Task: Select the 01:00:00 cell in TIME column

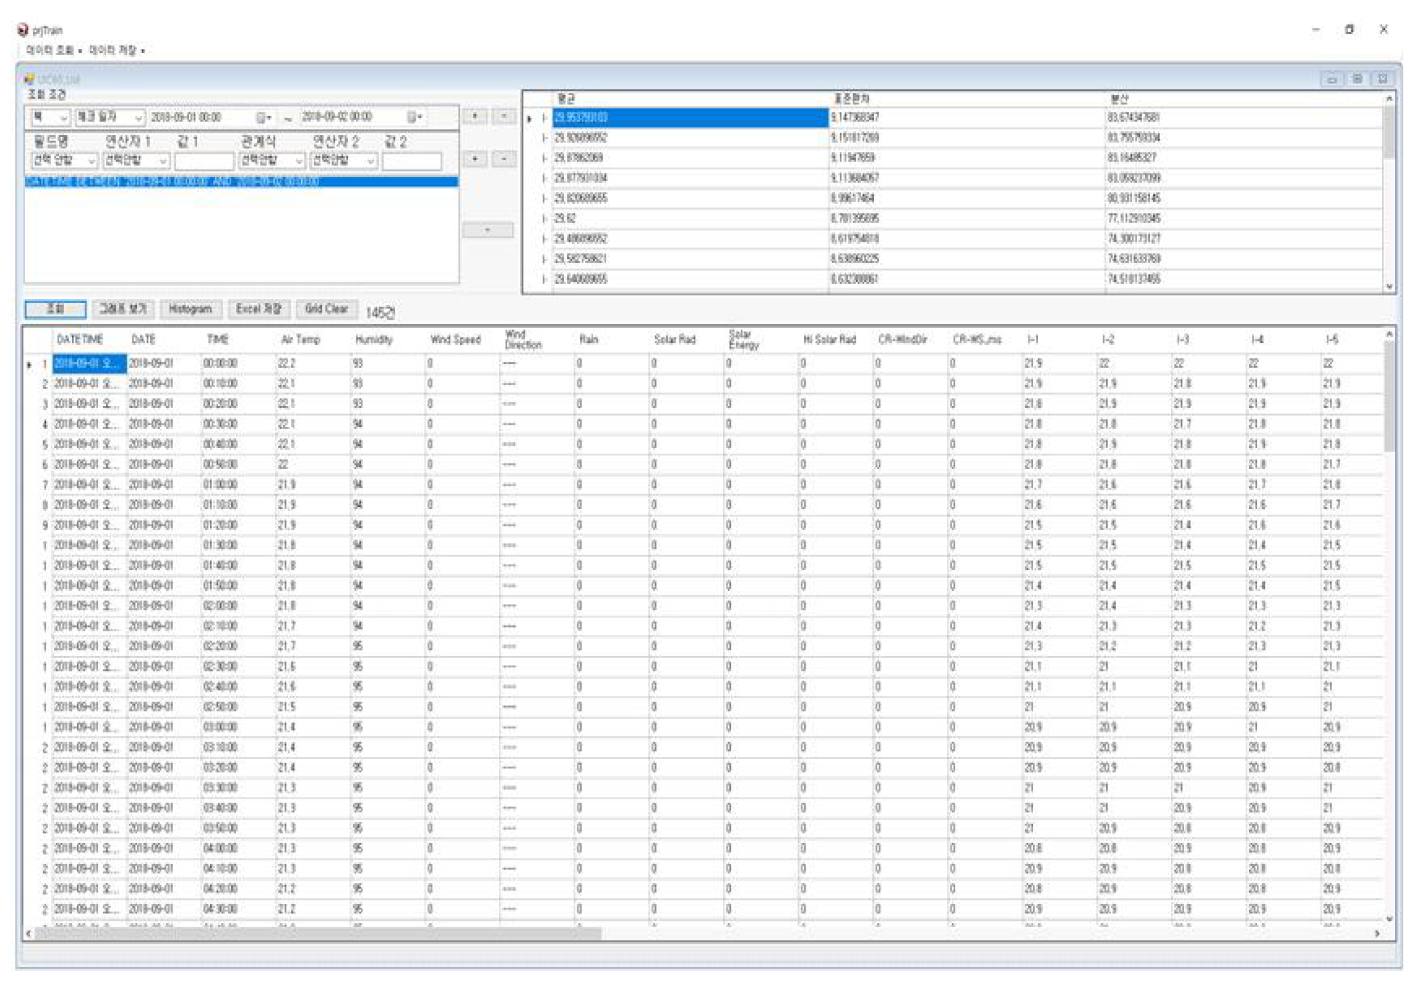Action: pyautogui.click(x=237, y=485)
